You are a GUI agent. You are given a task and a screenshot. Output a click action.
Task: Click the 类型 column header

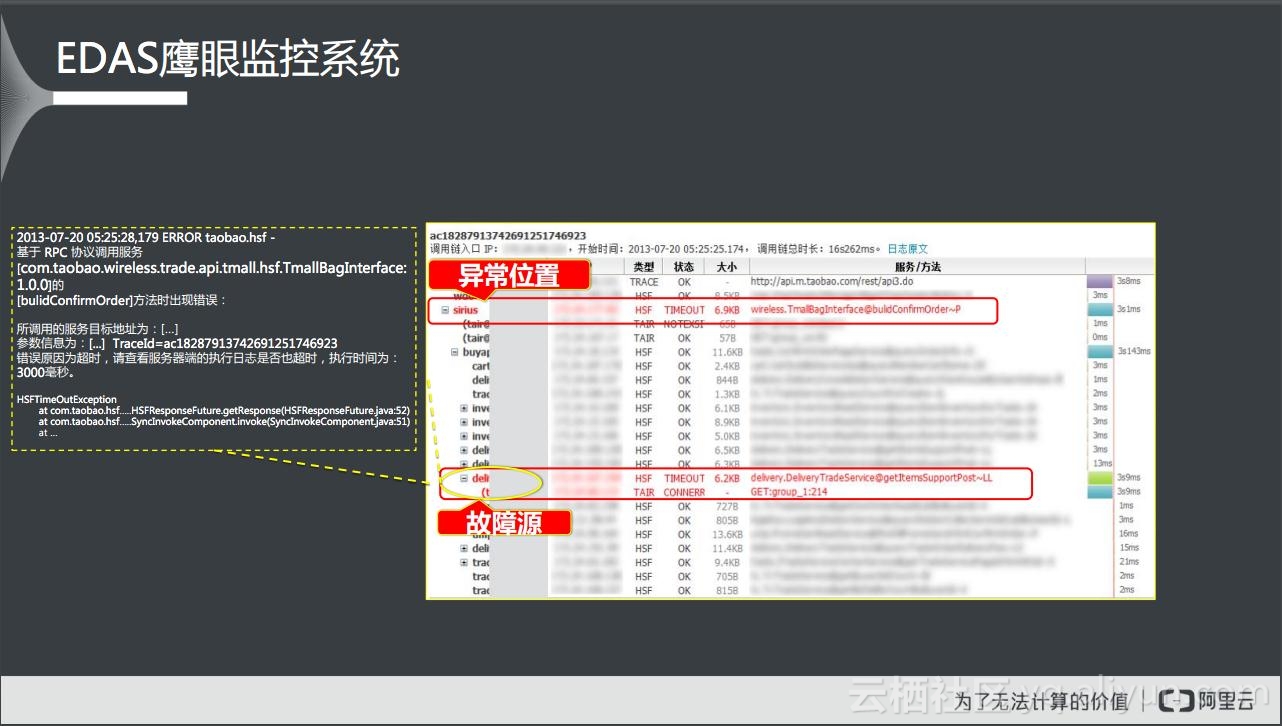pos(644,267)
